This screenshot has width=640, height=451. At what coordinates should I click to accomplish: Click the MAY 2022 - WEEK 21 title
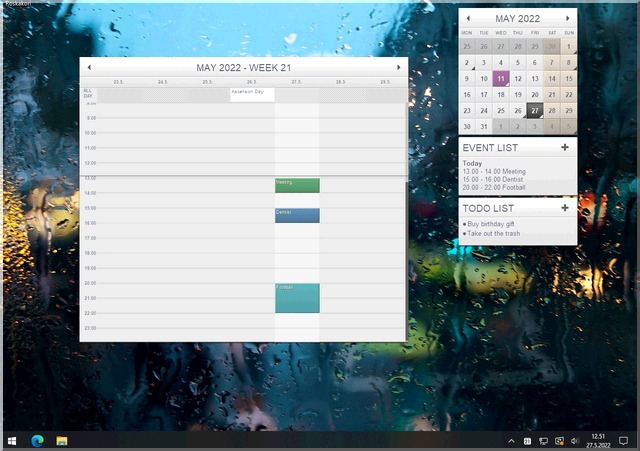(x=244, y=67)
